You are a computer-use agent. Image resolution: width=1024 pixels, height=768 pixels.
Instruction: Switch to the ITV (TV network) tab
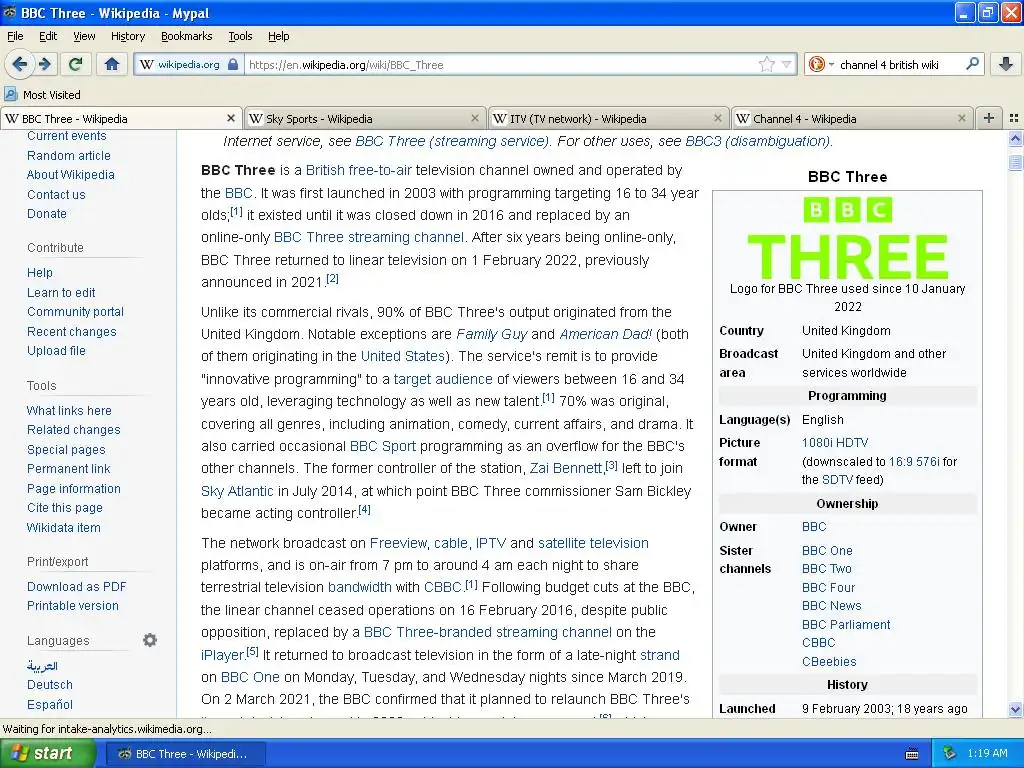pos(607,118)
